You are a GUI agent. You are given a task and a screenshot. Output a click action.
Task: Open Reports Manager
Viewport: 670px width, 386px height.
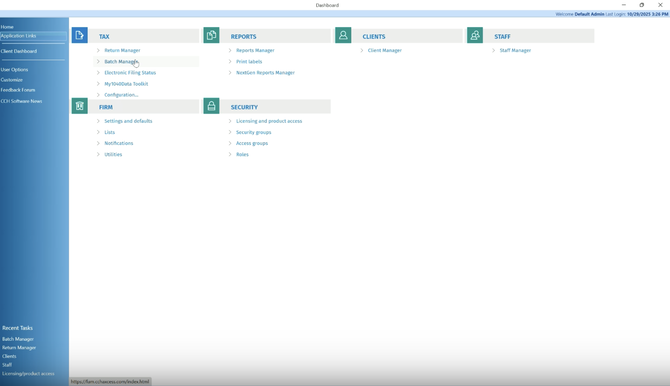255,50
